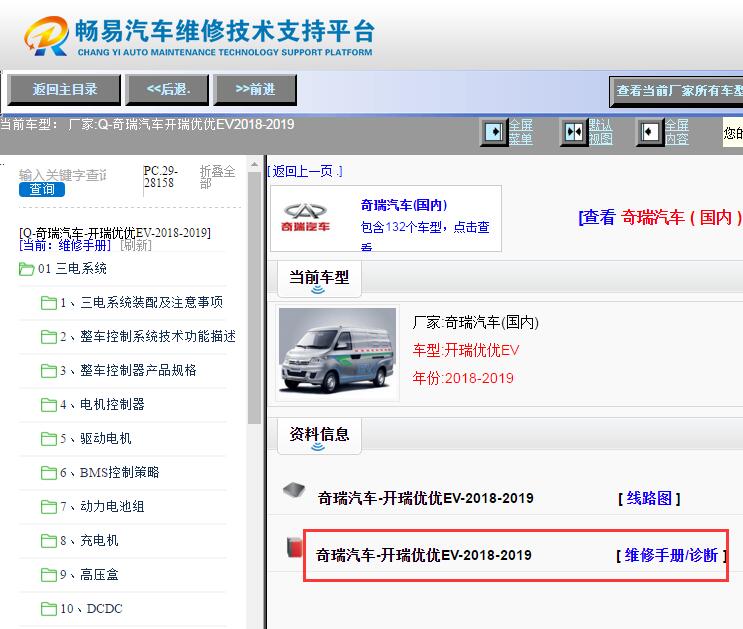The width and height of the screenshot is (743, 629).
Task: Expand folder icon for 电机控制器
Action: click(48, 405)
